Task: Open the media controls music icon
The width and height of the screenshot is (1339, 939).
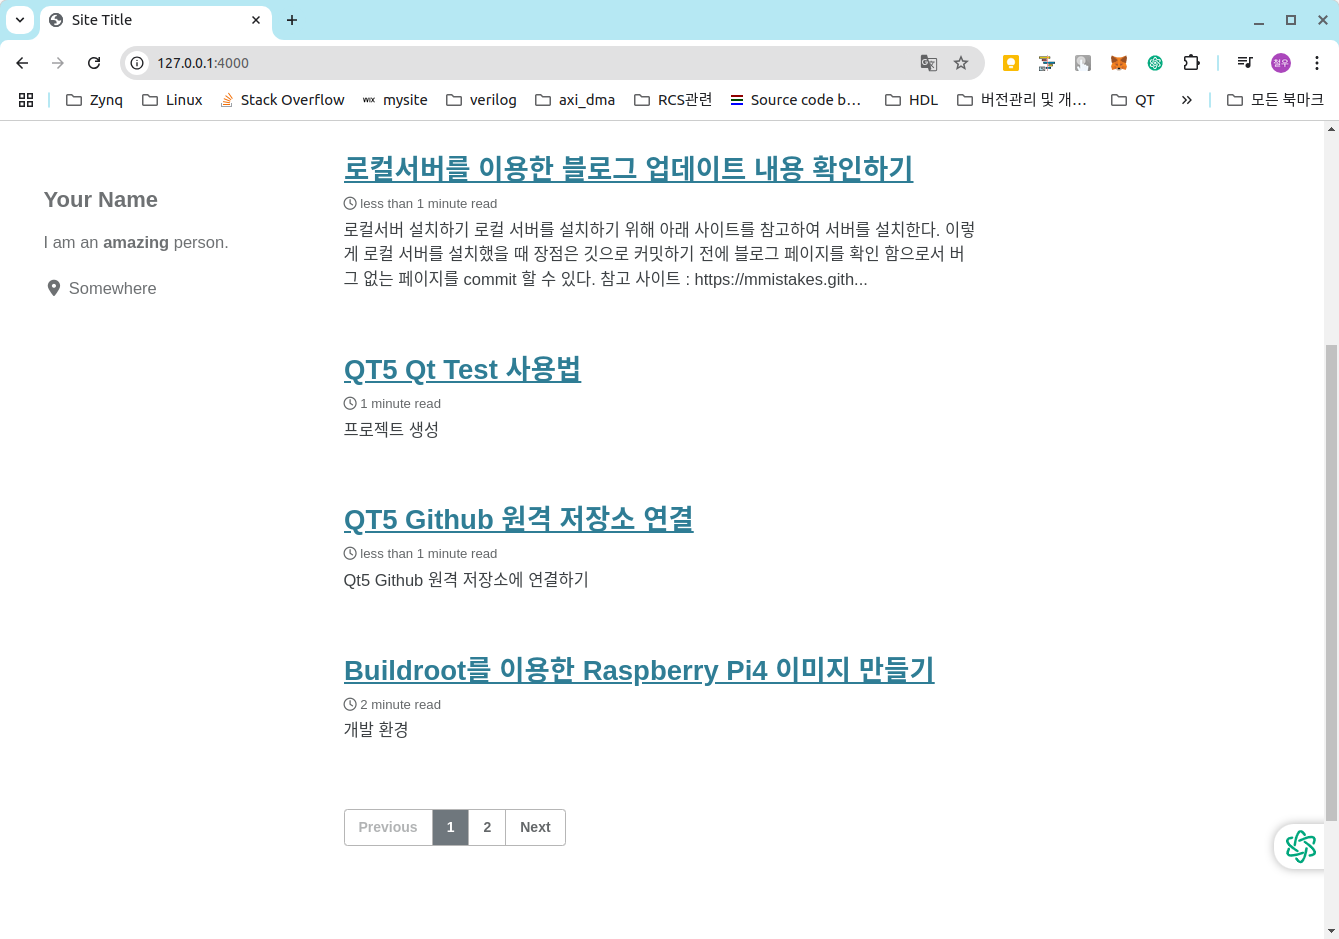Action: point(1244,62)
